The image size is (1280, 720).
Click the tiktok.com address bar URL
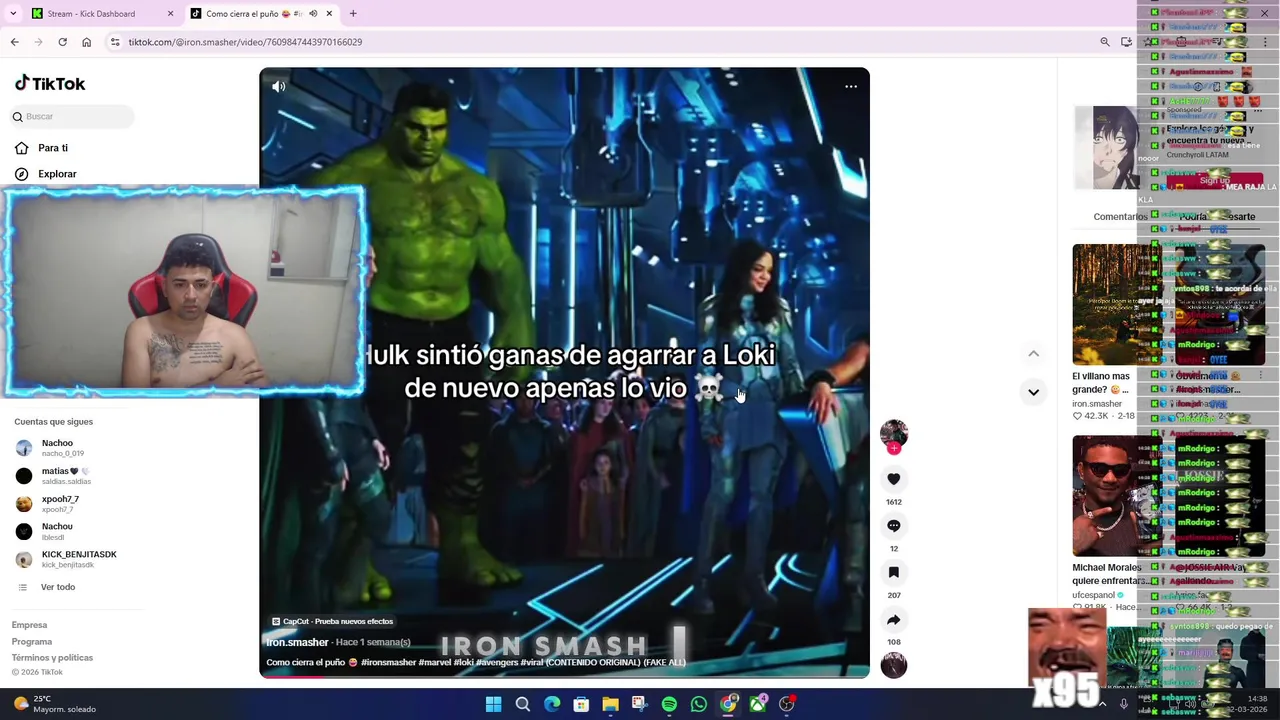coord(245,42)
